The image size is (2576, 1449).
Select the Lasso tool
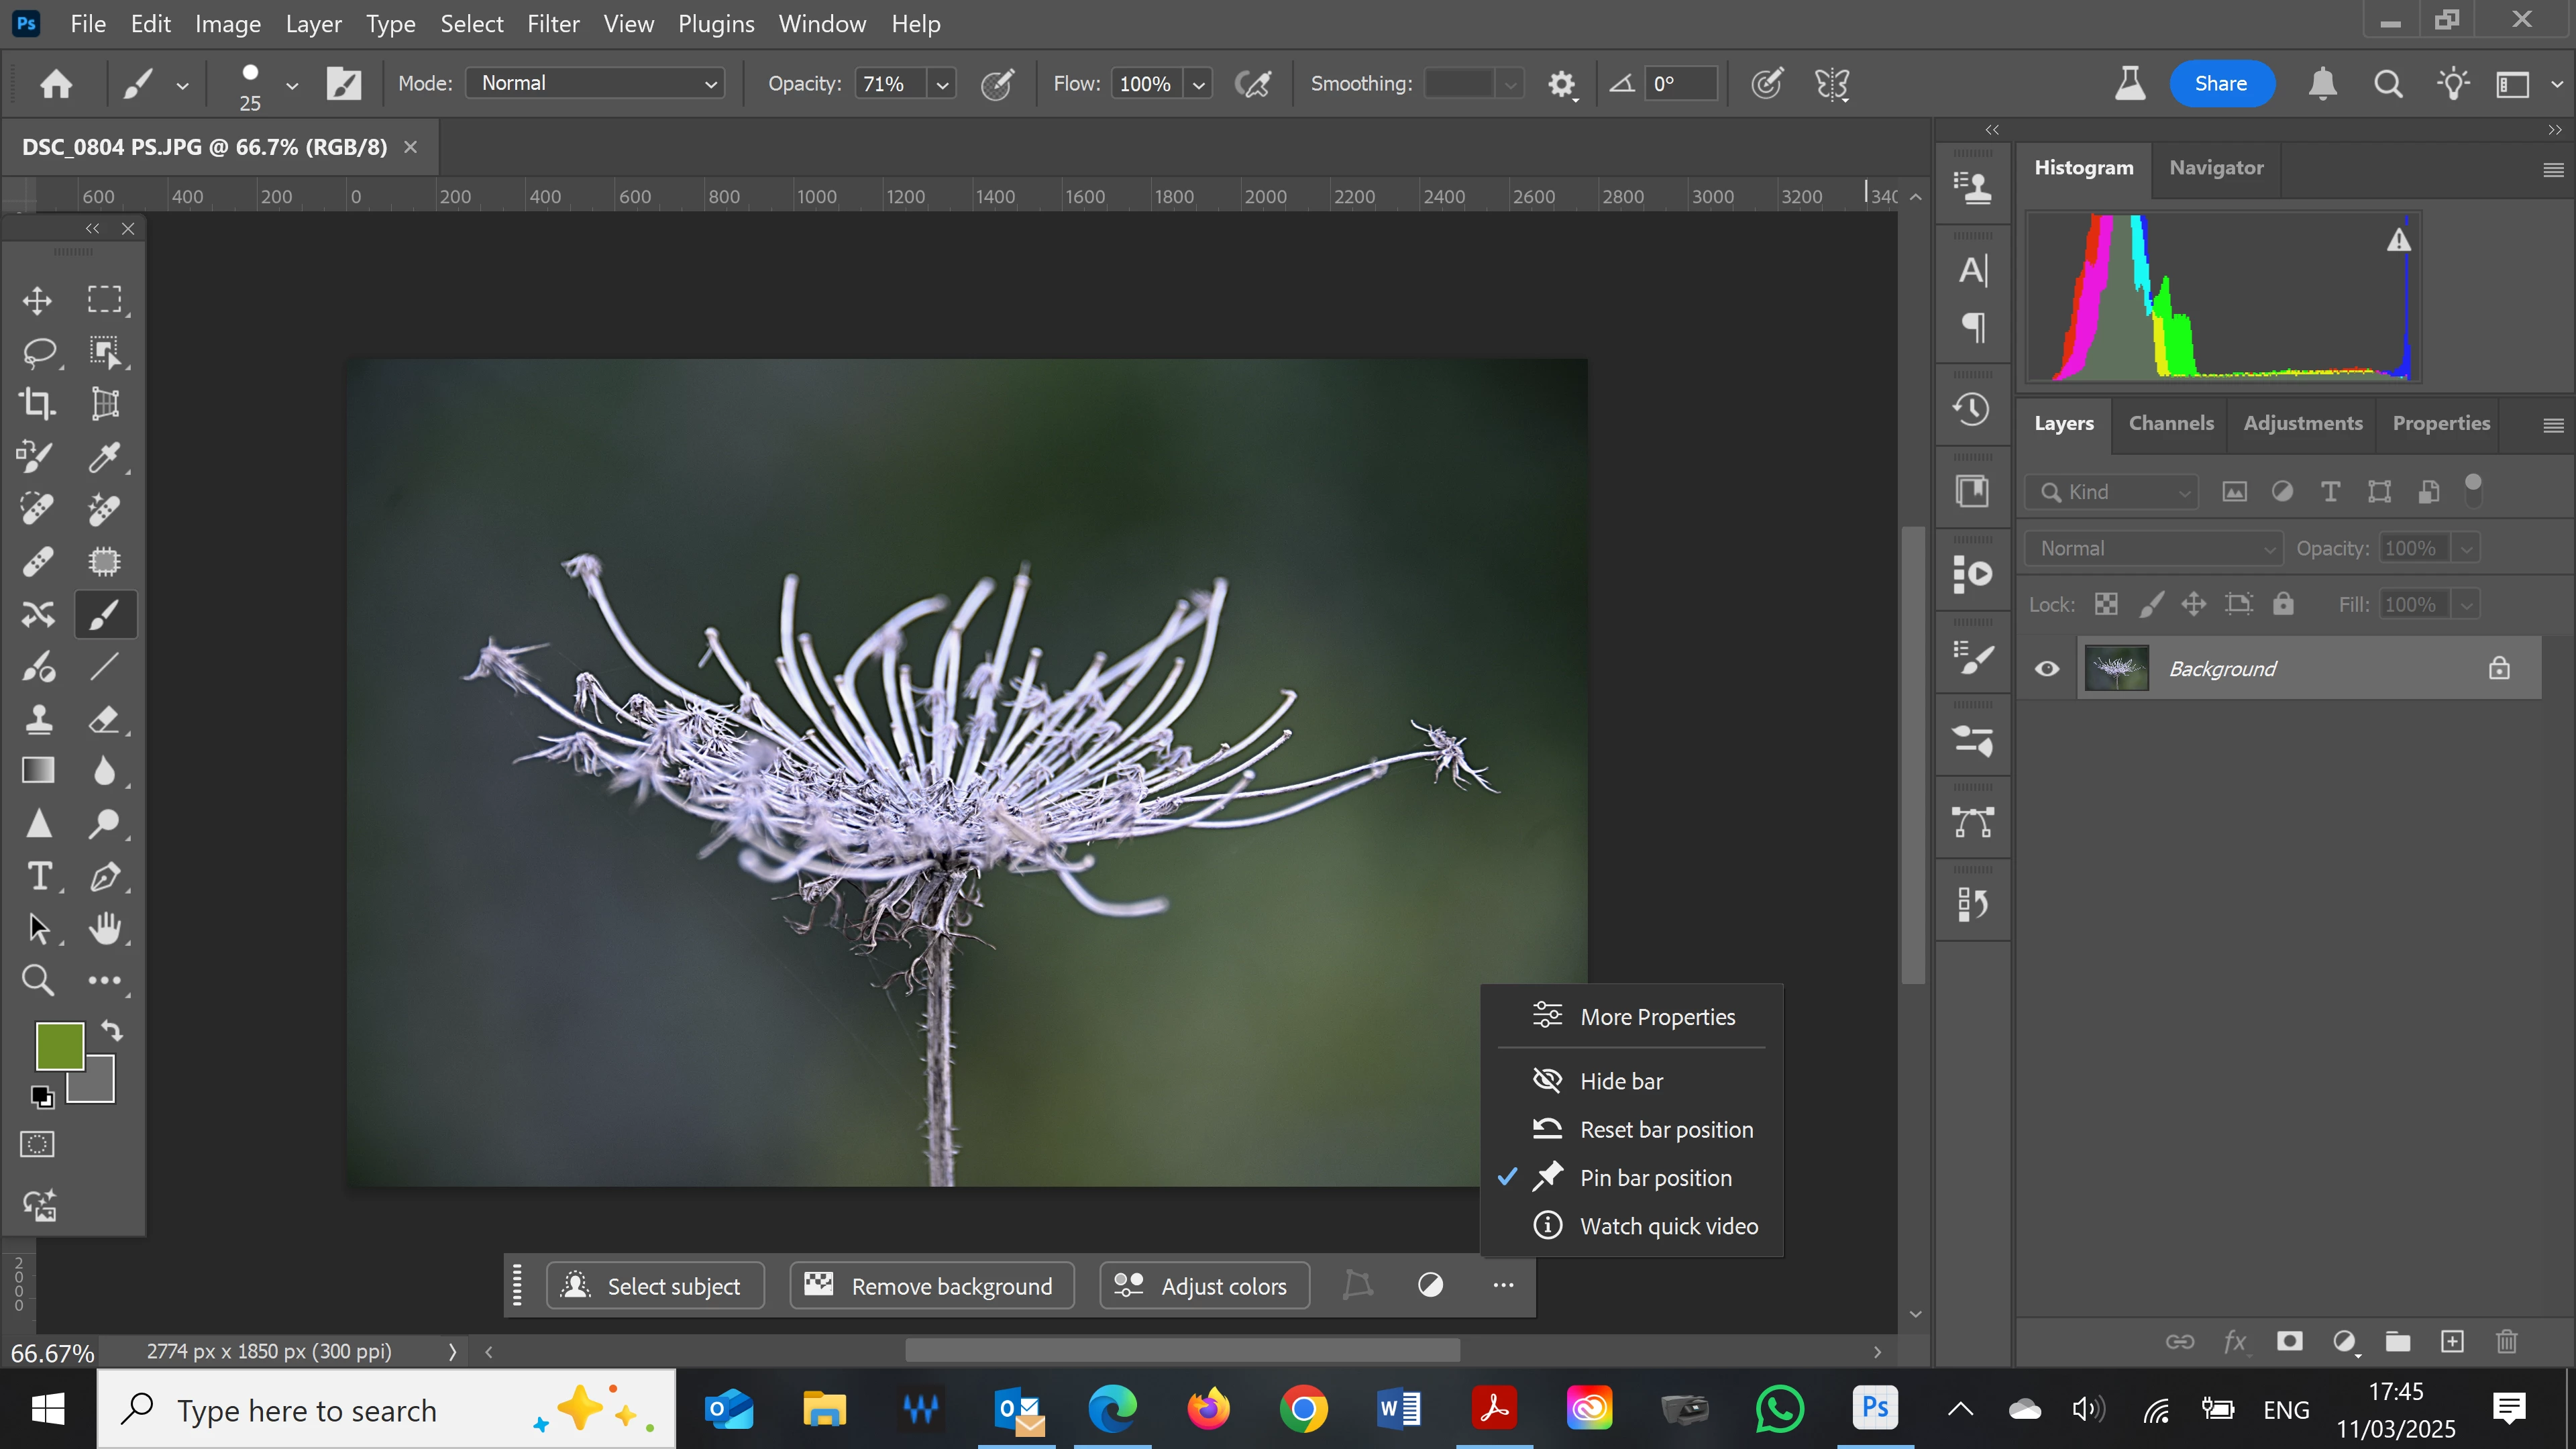click(x=38, y=352)
